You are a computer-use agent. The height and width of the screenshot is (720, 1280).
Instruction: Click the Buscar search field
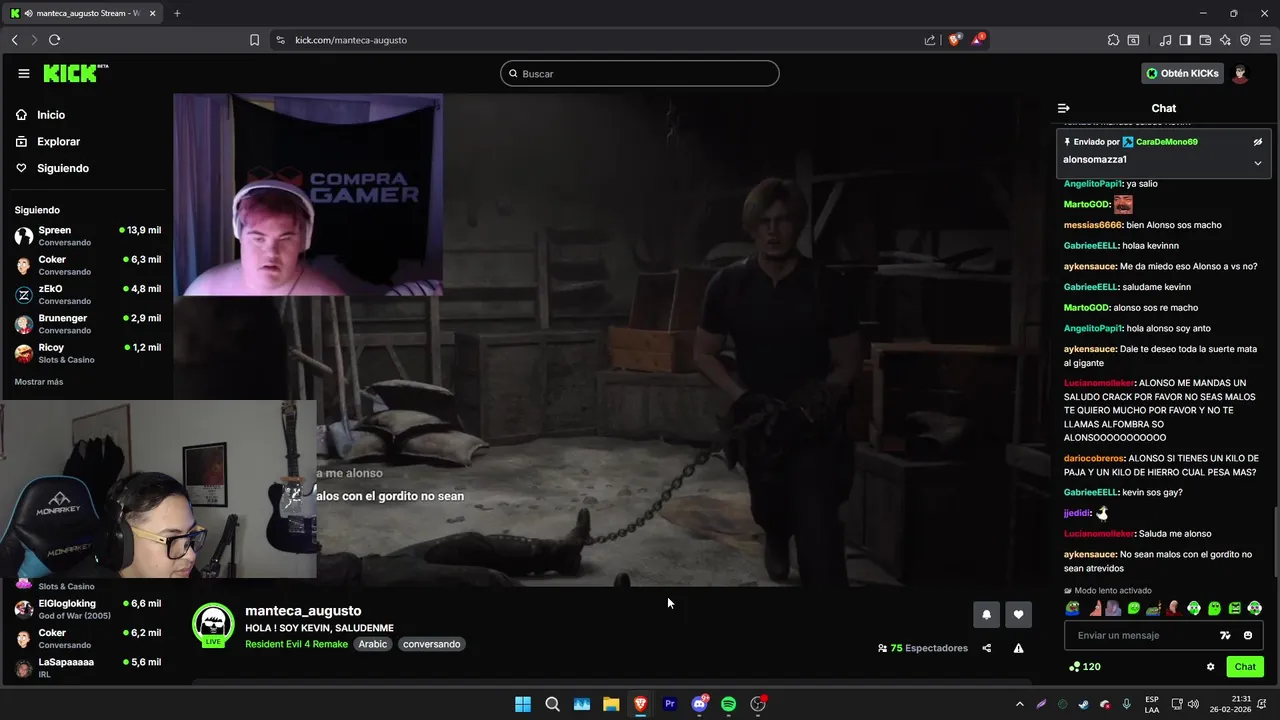pos(640,73)
